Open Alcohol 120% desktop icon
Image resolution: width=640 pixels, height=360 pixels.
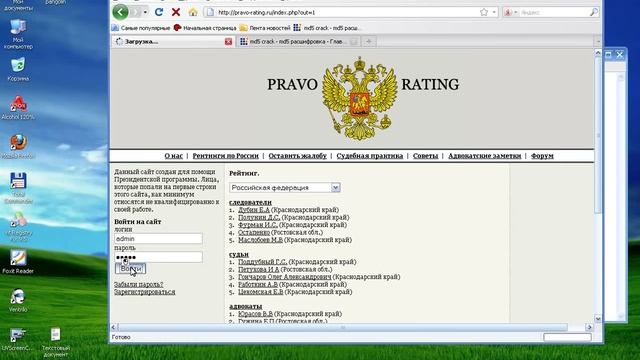18,108
